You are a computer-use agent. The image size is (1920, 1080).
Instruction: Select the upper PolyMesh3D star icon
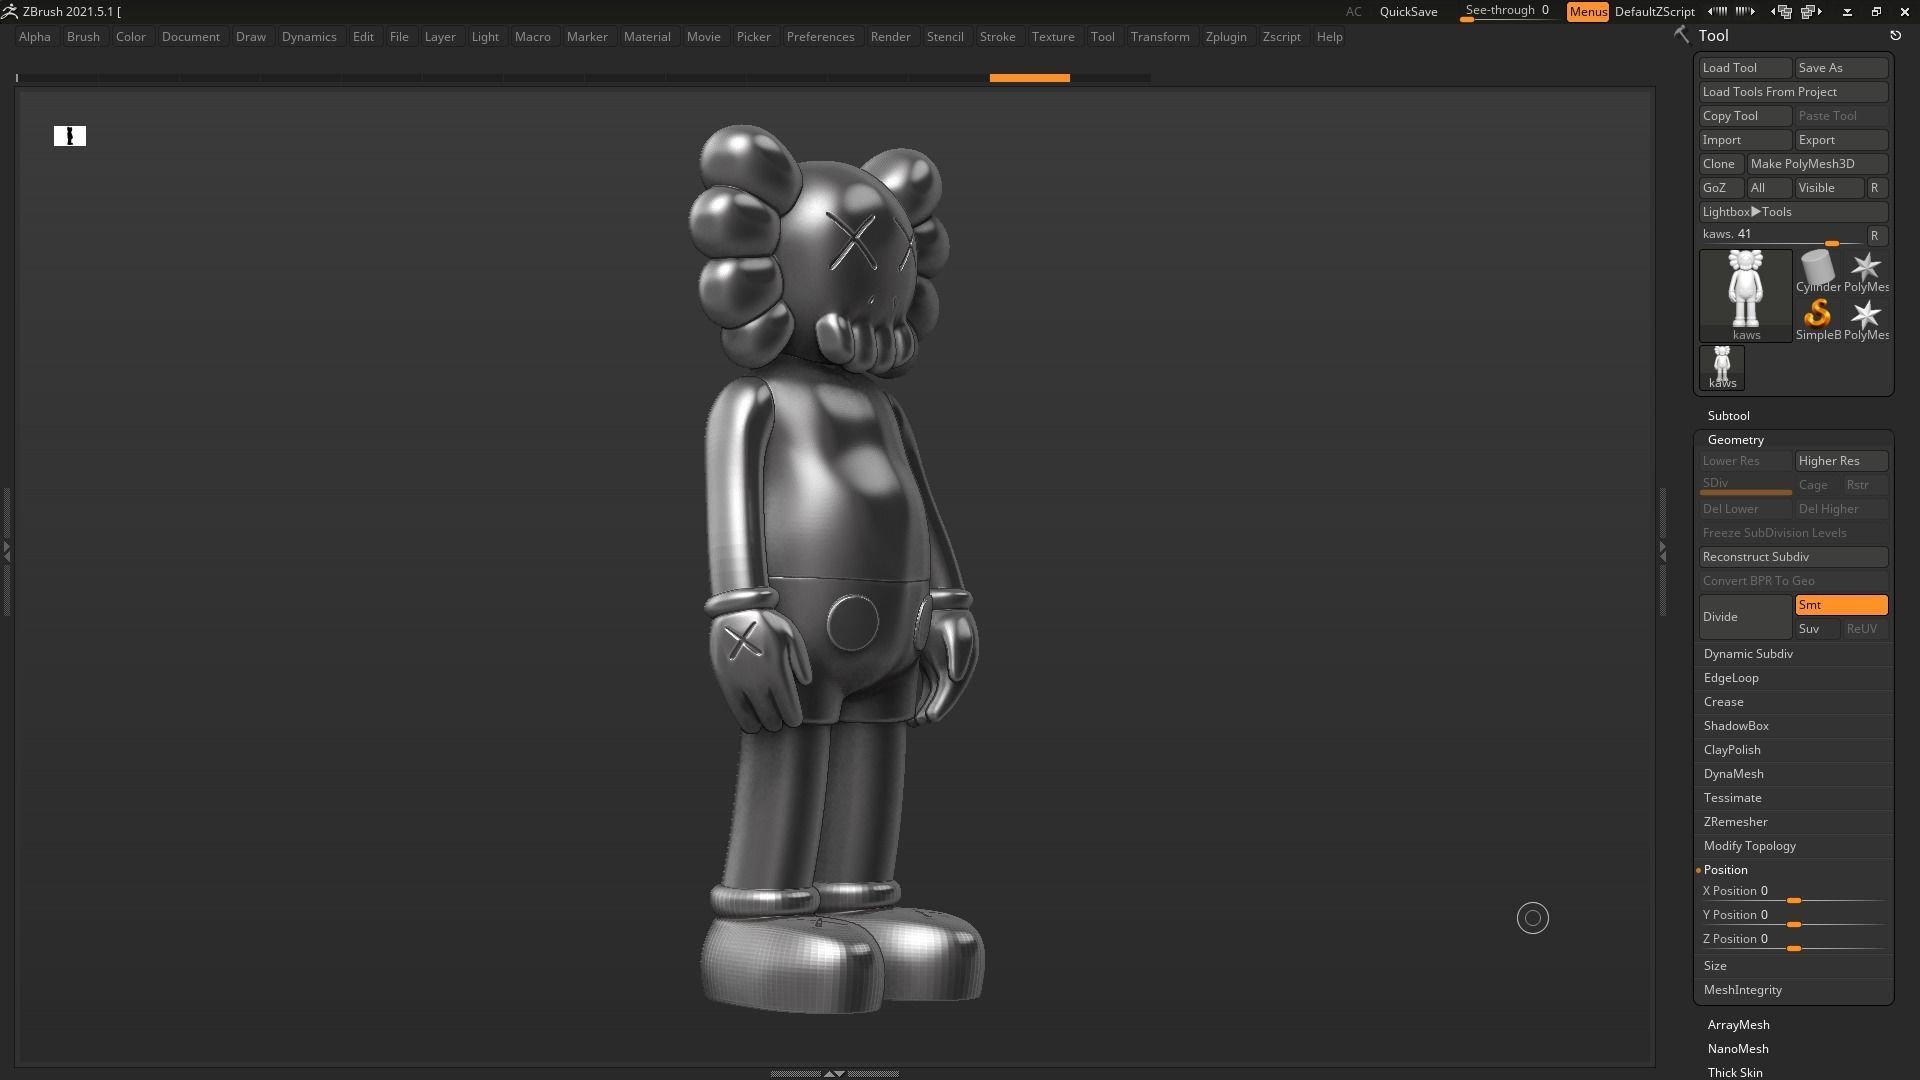[x=1865, y=271]
